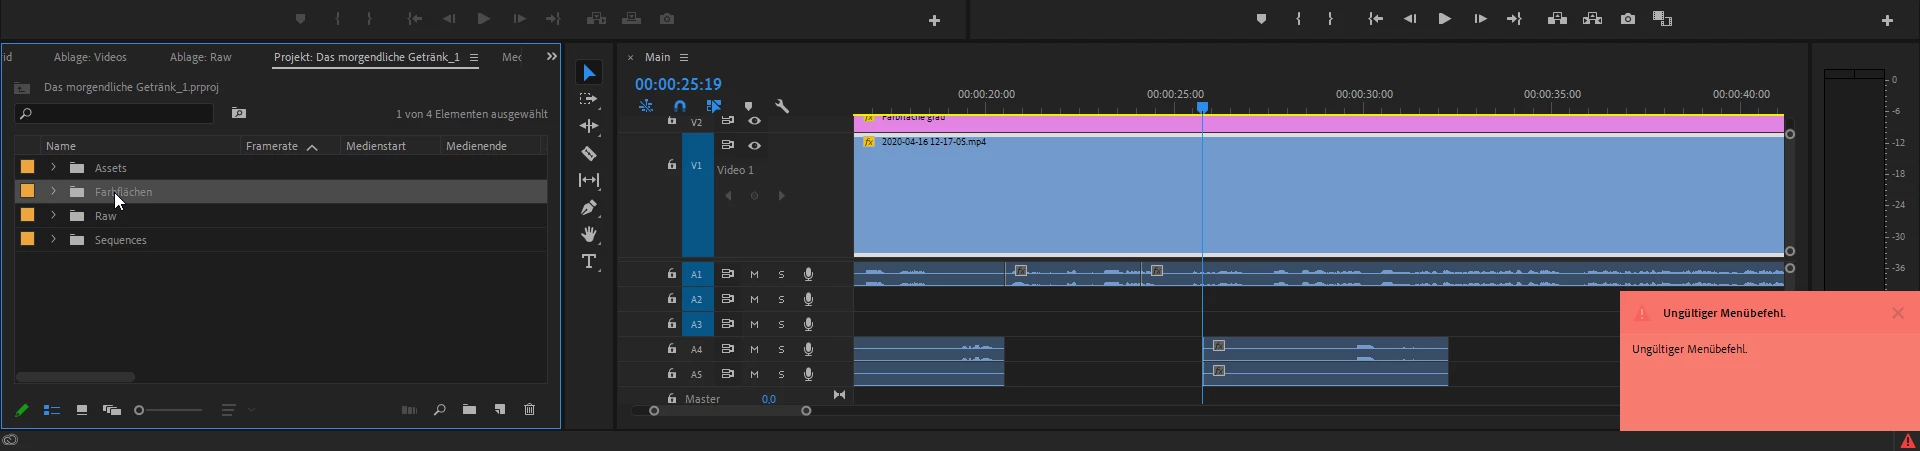Select the Hand tool

click(589, 234)
